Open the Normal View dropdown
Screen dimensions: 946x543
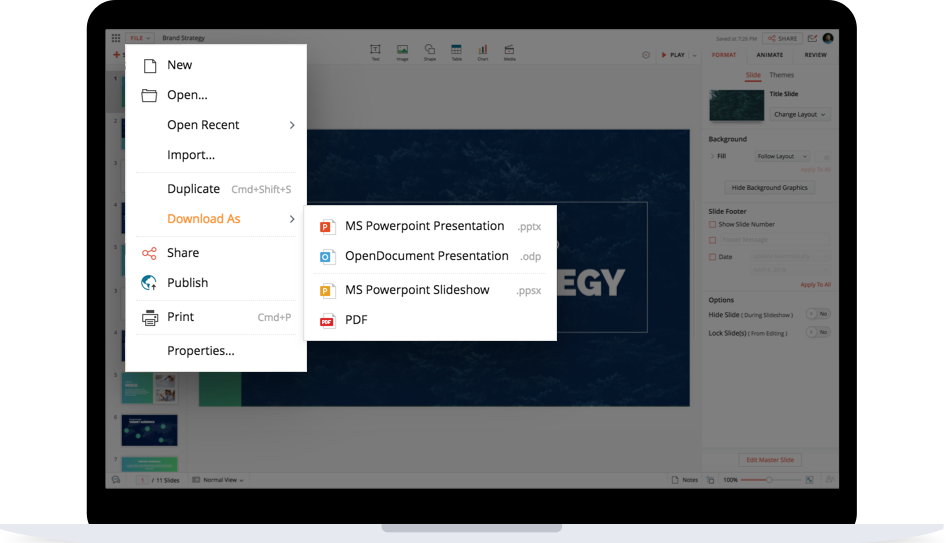[x=218, y=480]
